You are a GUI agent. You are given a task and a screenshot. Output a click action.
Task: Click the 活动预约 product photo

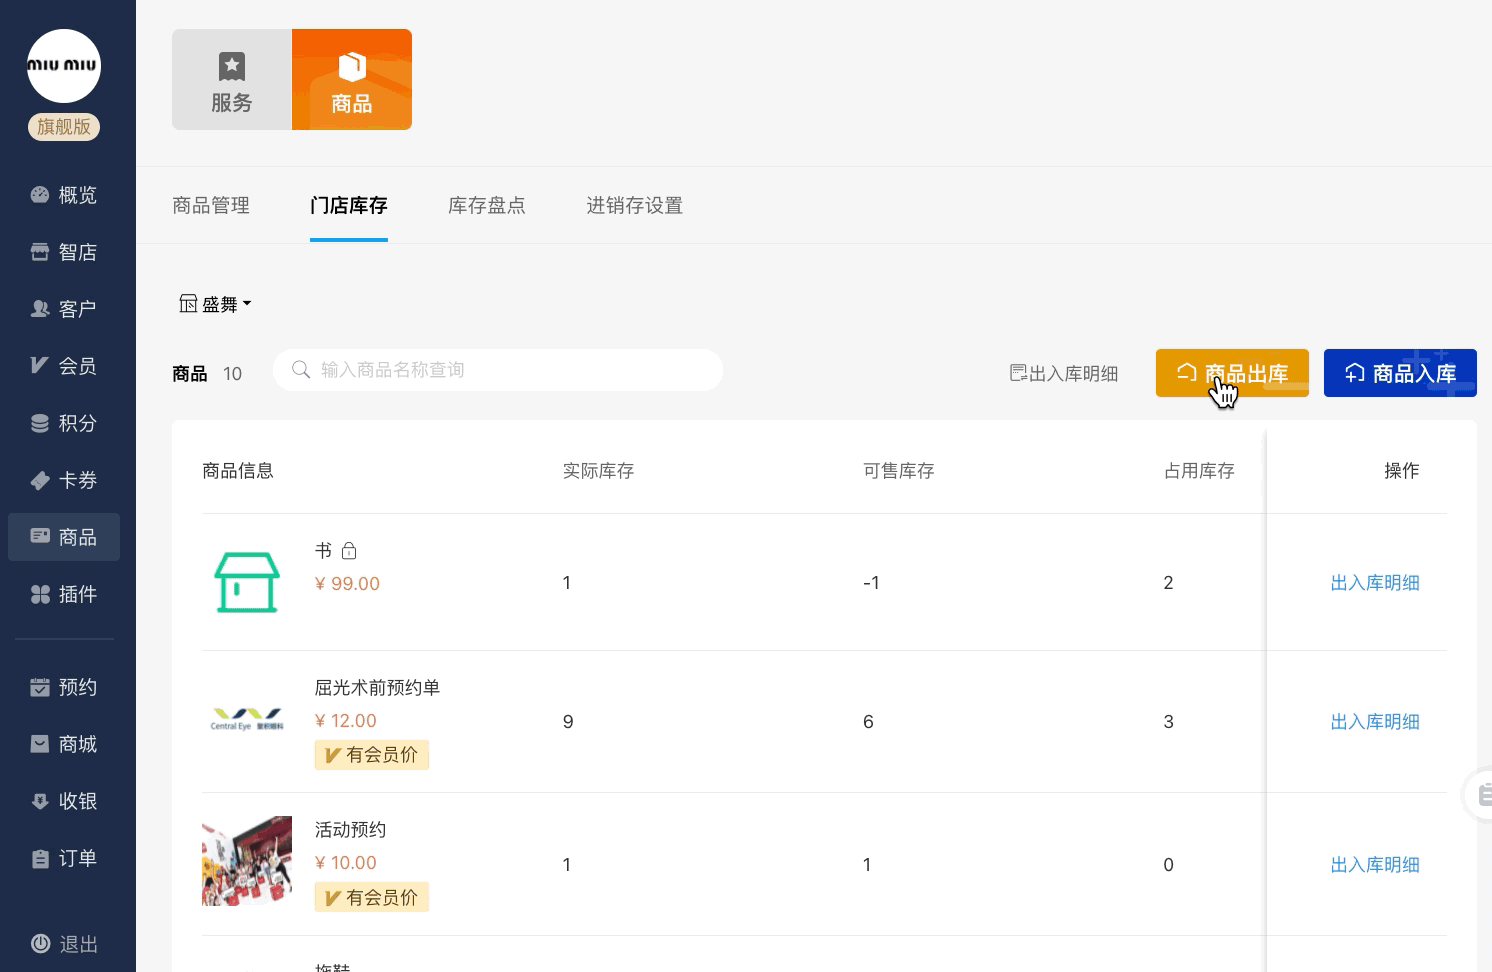[247, 861]
